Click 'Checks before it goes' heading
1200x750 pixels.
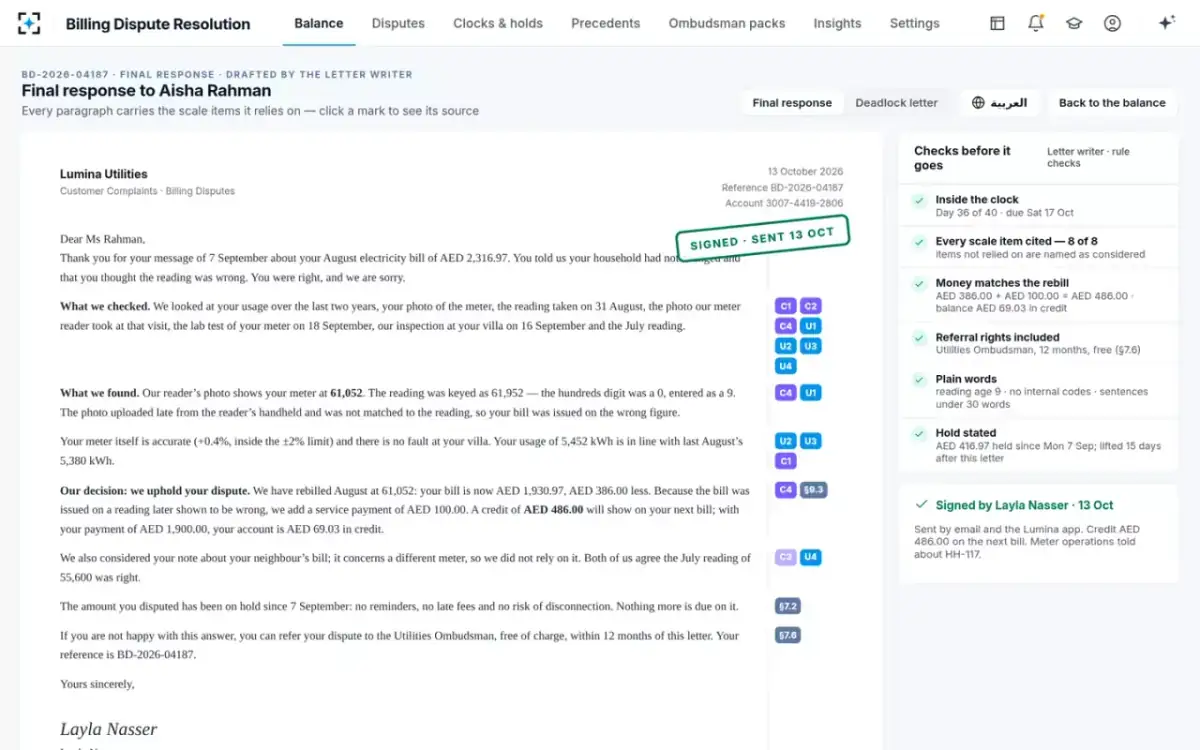click(x=962, y=158)
